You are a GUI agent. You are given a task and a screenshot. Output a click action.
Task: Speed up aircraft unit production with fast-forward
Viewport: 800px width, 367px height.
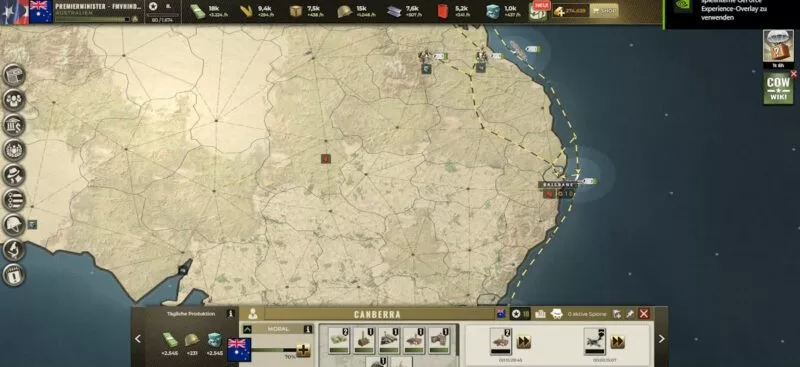617,341
